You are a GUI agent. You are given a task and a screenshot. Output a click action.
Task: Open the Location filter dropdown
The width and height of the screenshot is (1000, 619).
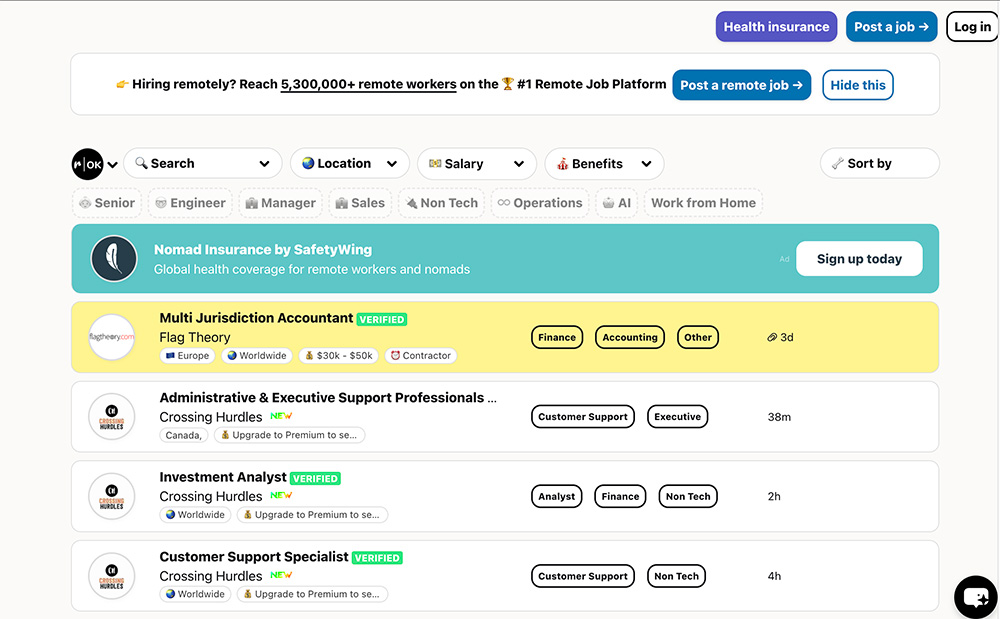349,163
